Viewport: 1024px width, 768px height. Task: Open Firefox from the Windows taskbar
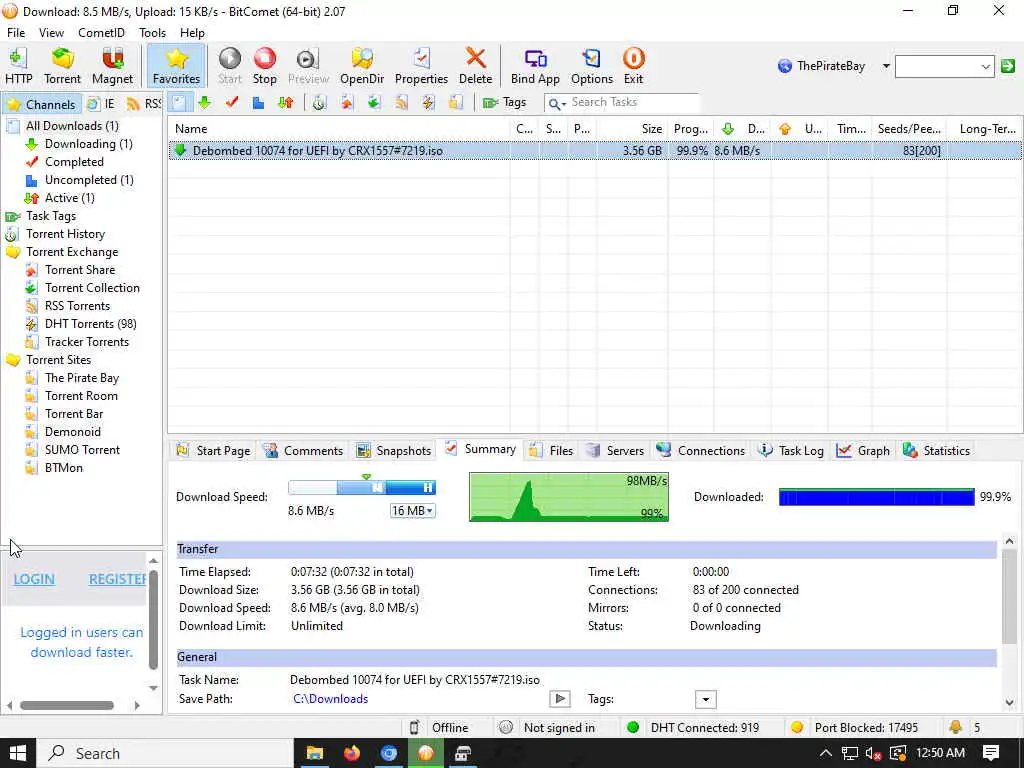coord(352,753)
